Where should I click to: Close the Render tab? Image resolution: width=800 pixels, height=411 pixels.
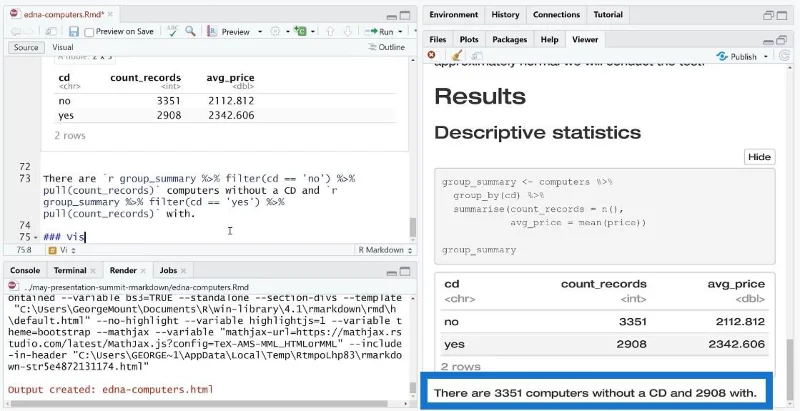[x=144, y=271]
